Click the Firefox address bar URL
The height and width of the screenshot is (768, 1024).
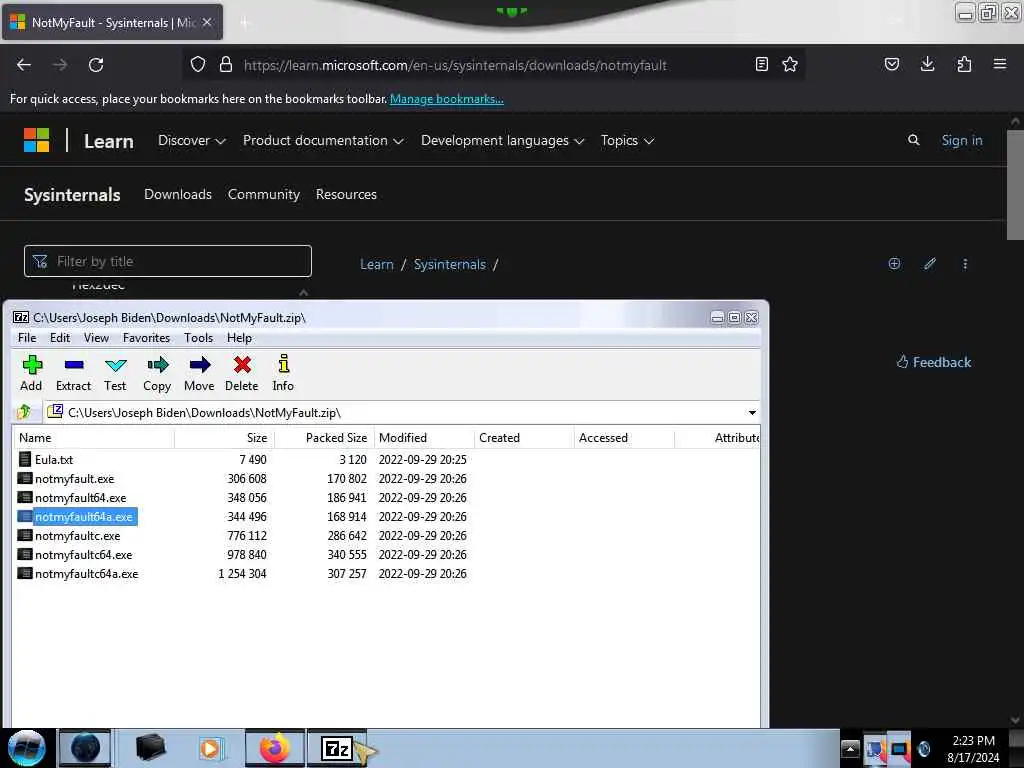pos(455,65)
